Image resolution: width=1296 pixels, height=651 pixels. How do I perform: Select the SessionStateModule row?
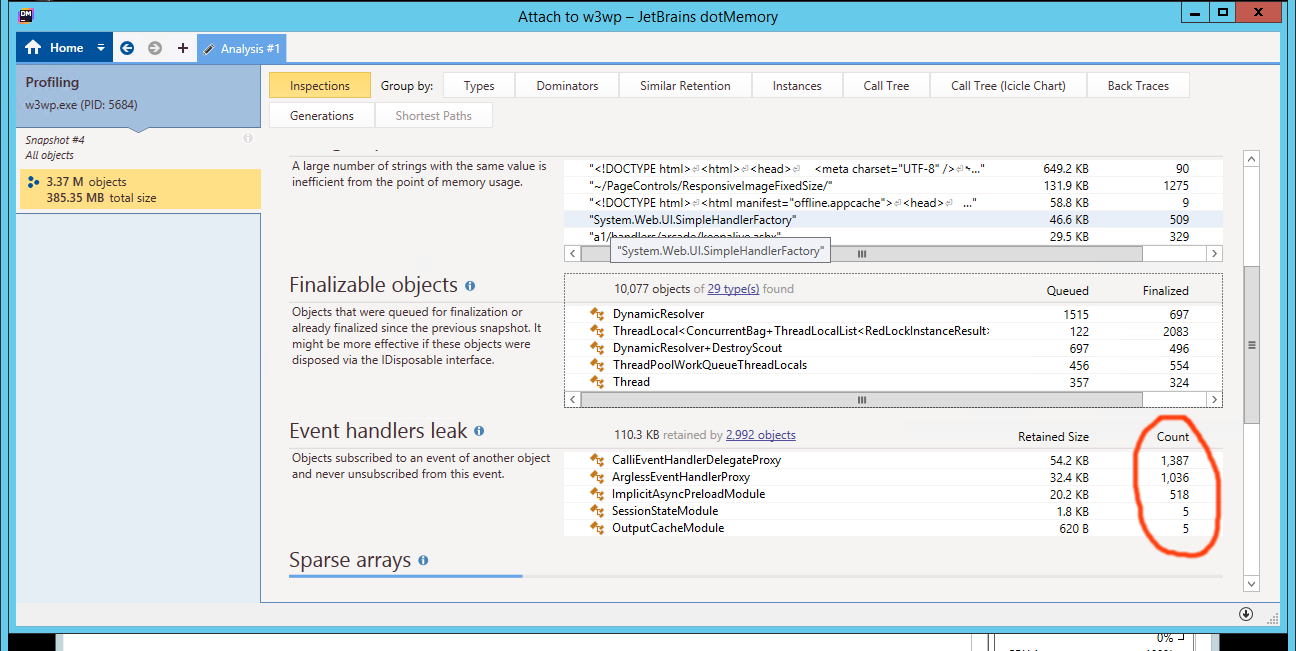click(x=893, y=511)
